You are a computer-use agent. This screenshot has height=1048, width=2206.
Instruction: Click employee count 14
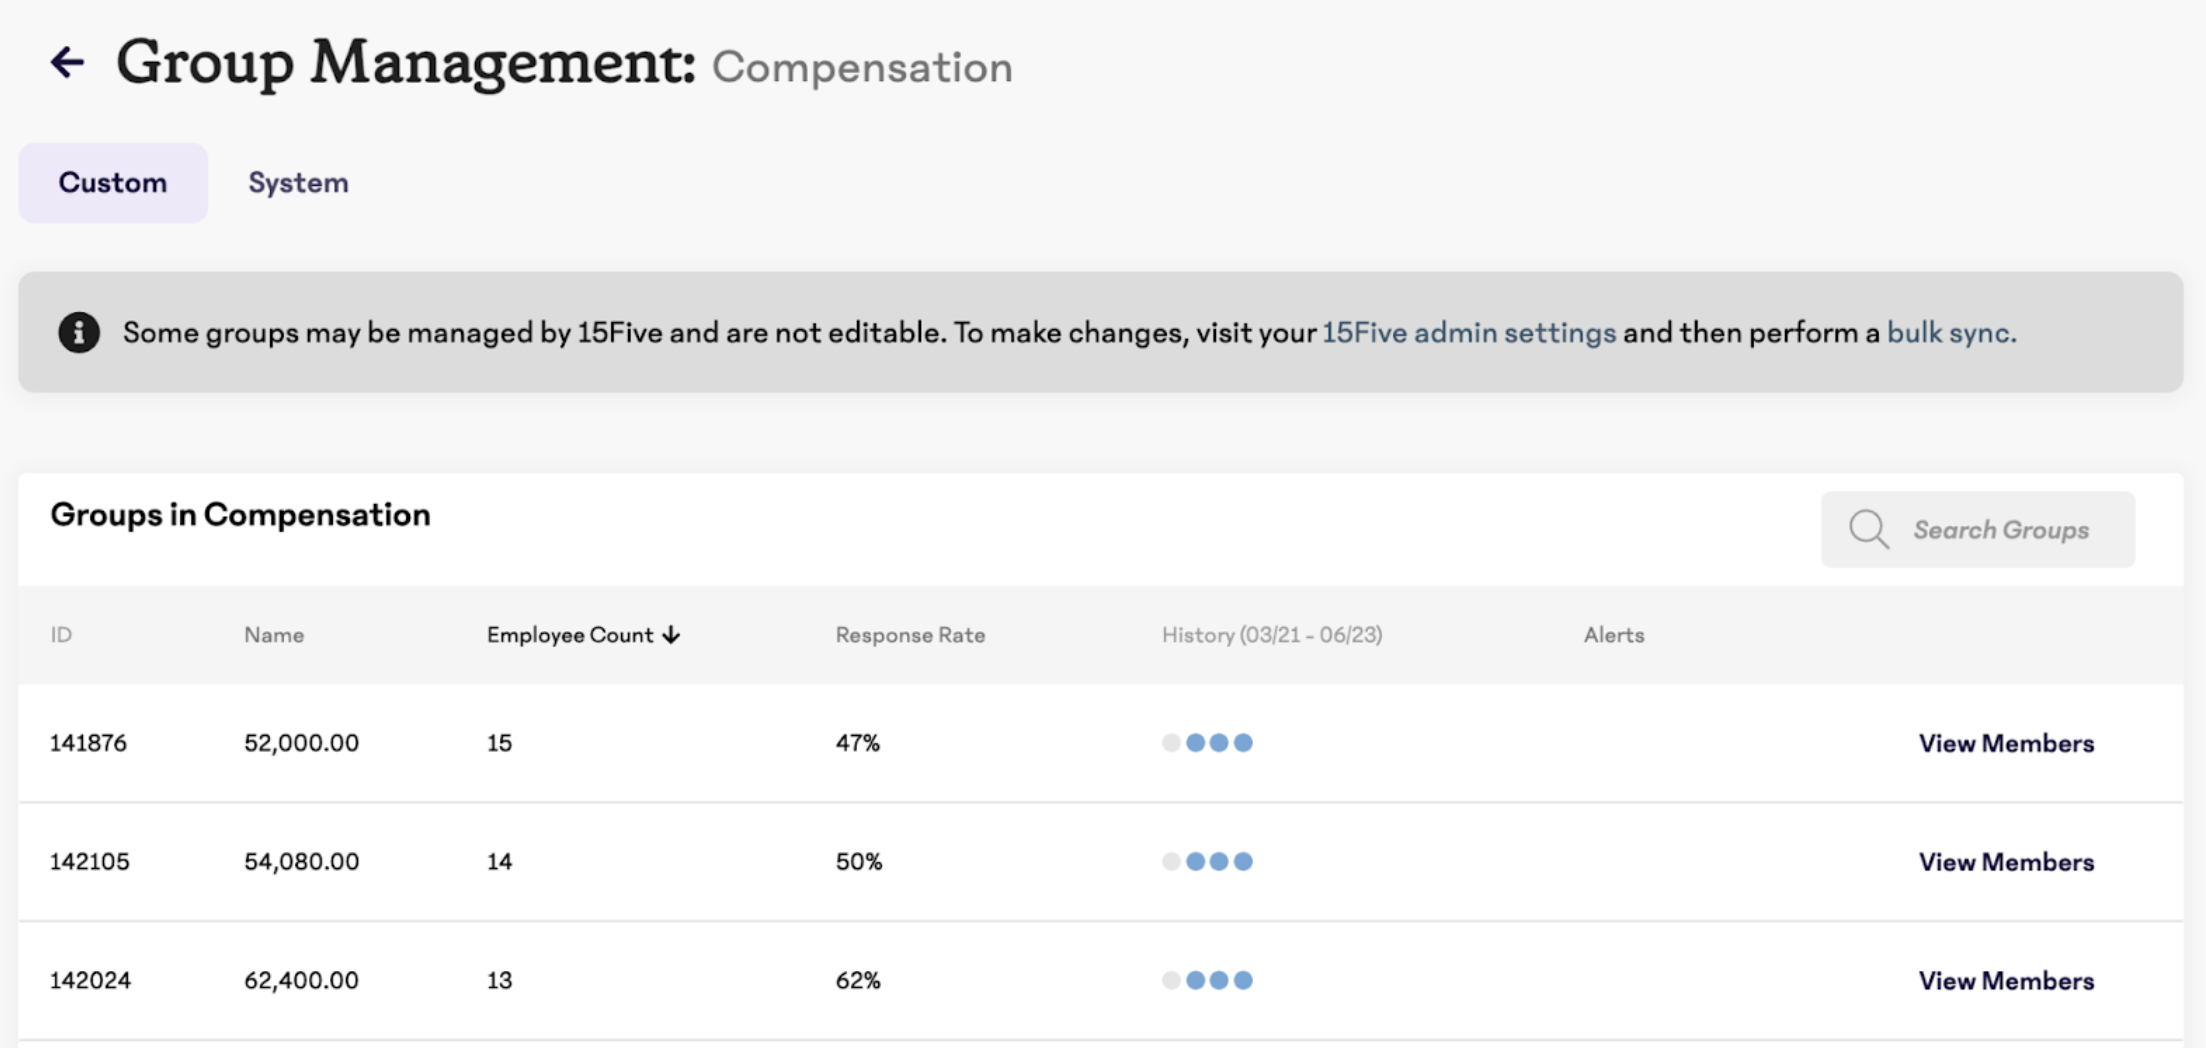(499, 862)
